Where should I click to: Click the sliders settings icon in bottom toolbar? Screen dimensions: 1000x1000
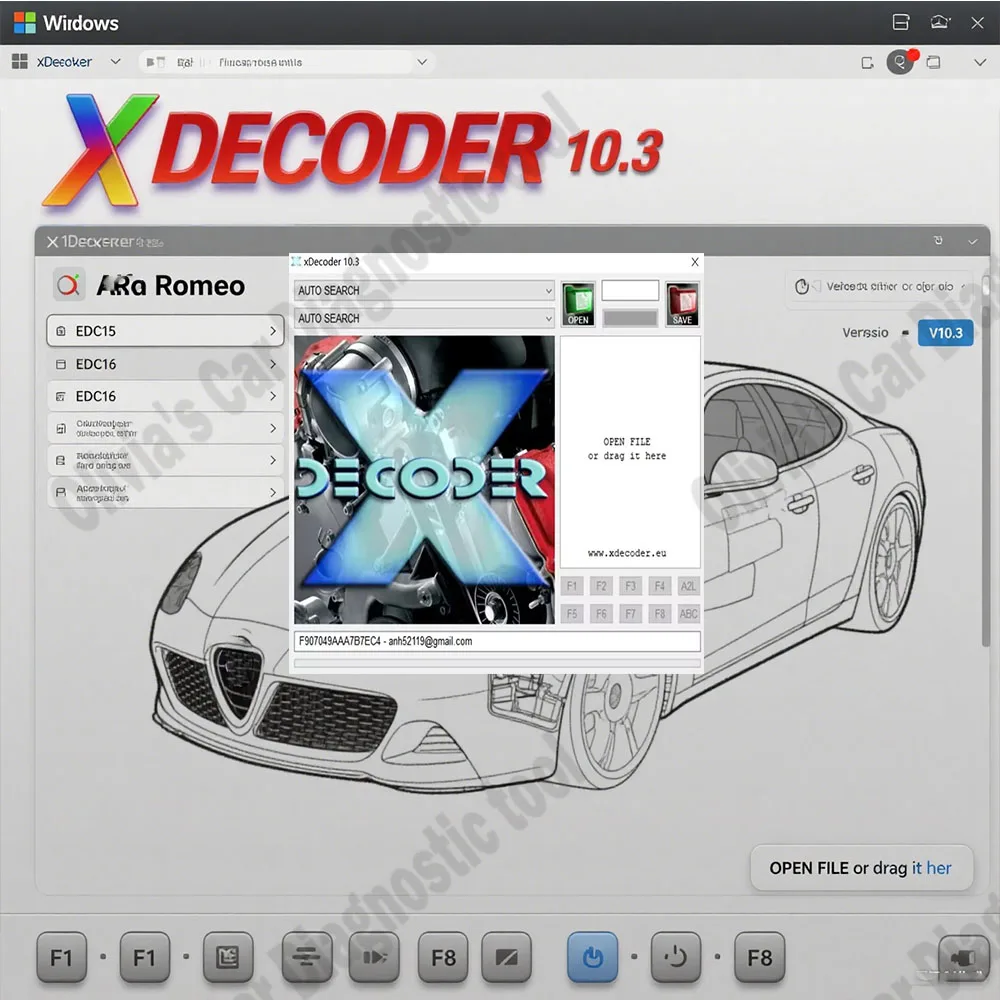tap(306, 957)
